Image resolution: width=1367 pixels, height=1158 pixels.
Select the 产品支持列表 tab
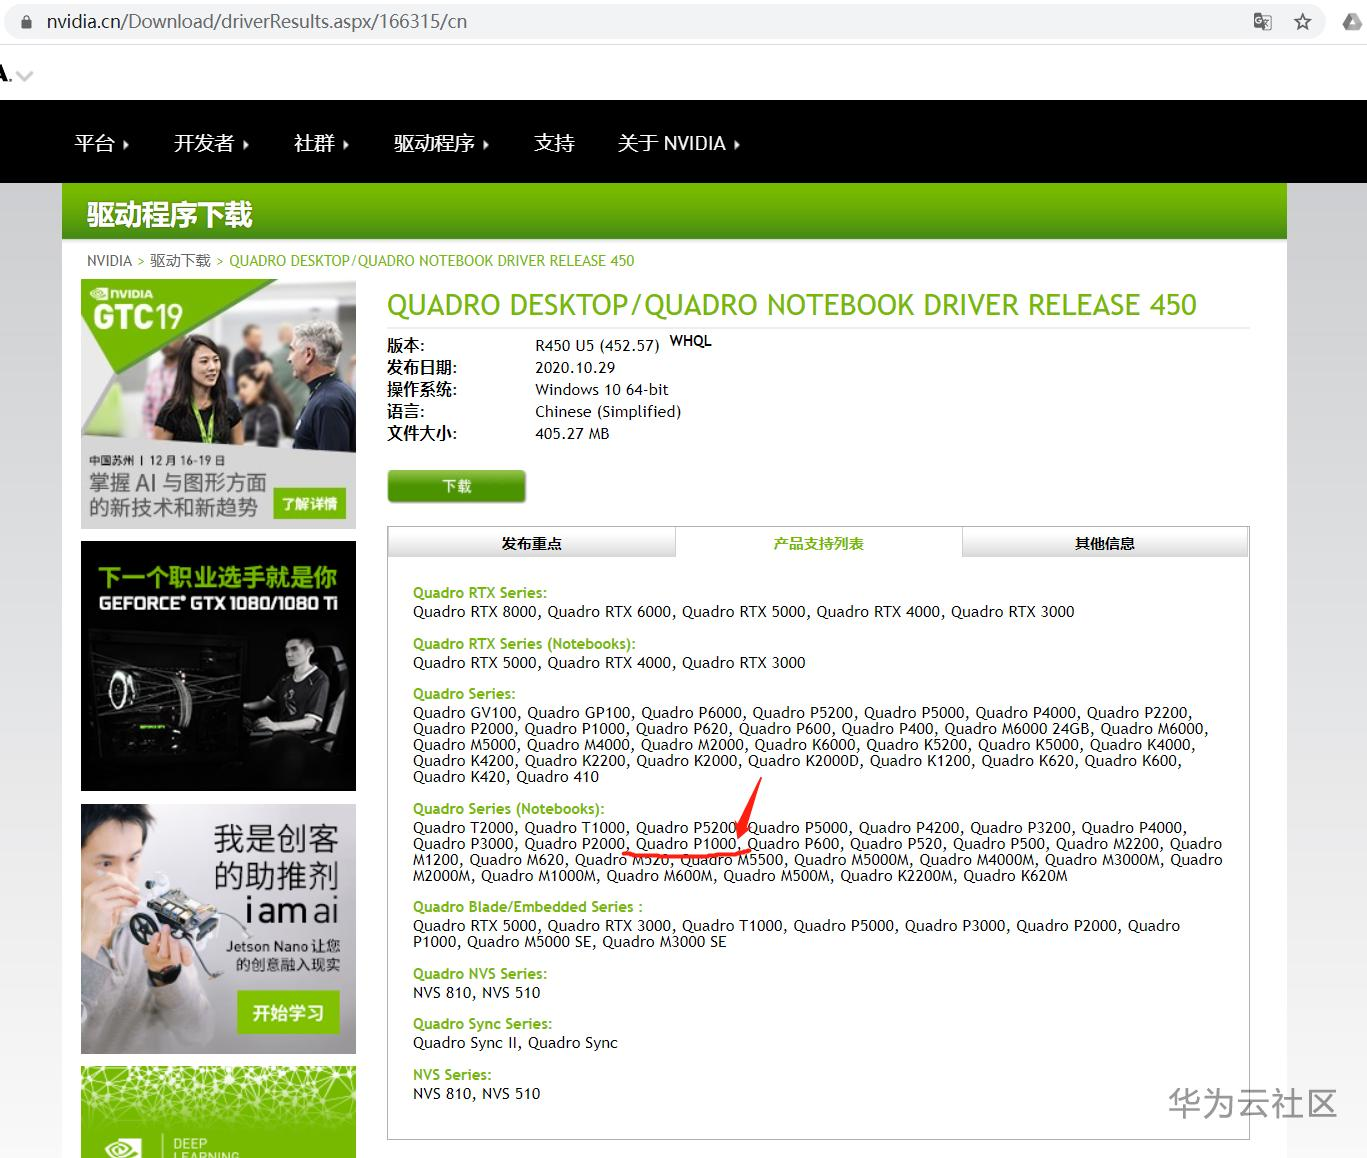[818, 543]
